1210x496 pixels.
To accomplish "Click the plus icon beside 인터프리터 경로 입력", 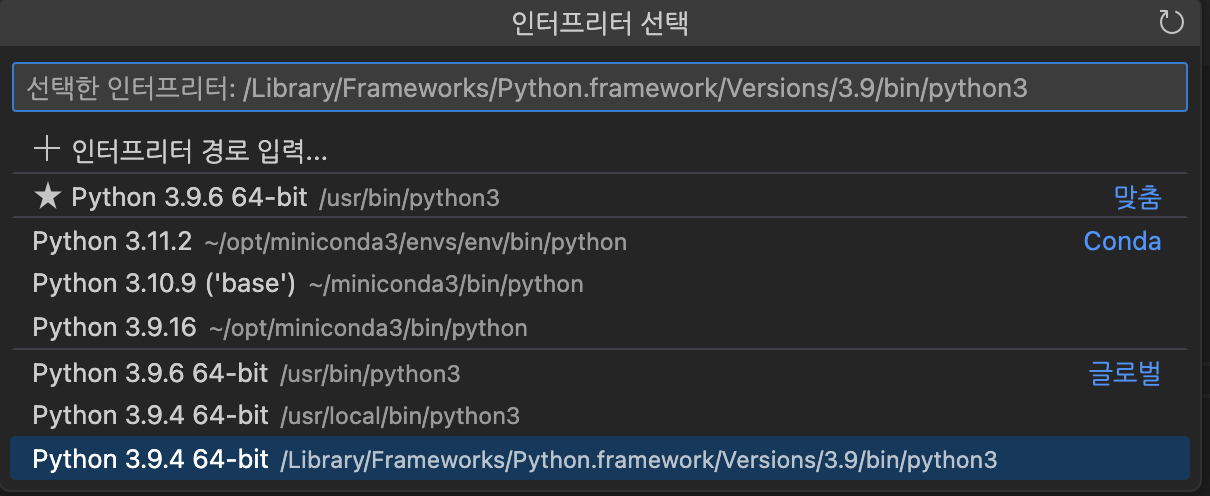I will tap(47, 151).
